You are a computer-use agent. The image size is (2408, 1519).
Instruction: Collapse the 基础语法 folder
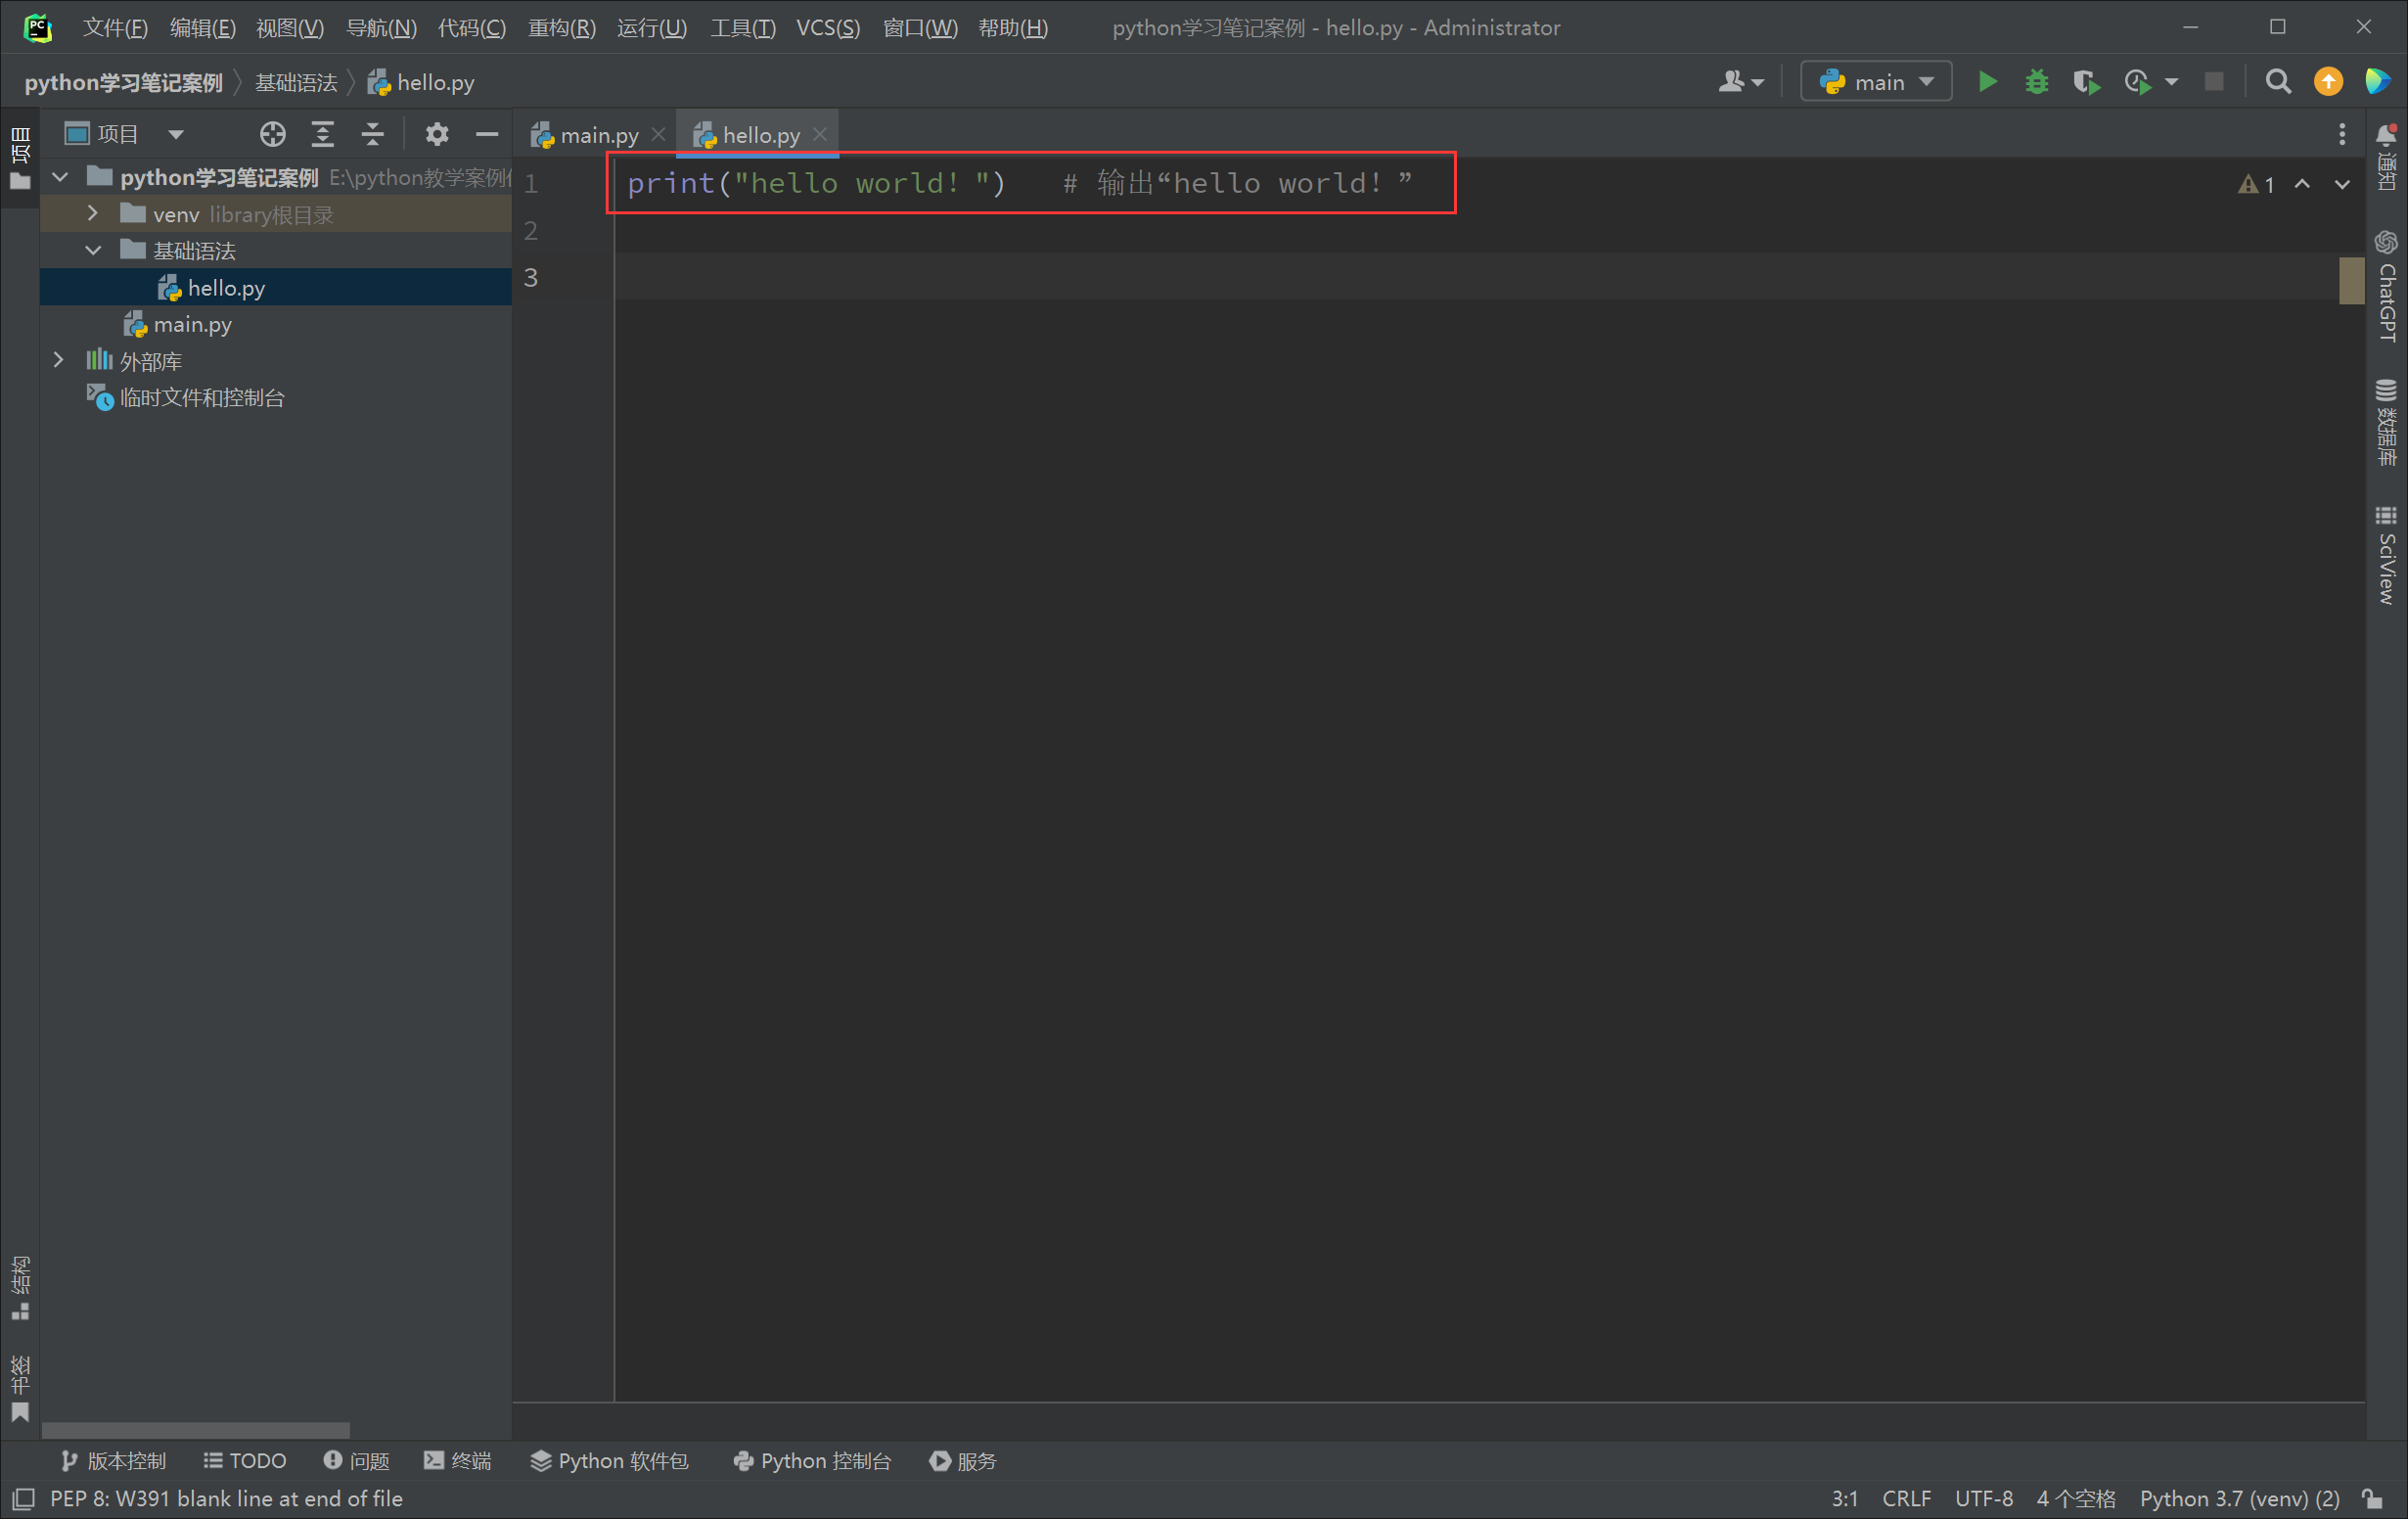tap(93, 251)
